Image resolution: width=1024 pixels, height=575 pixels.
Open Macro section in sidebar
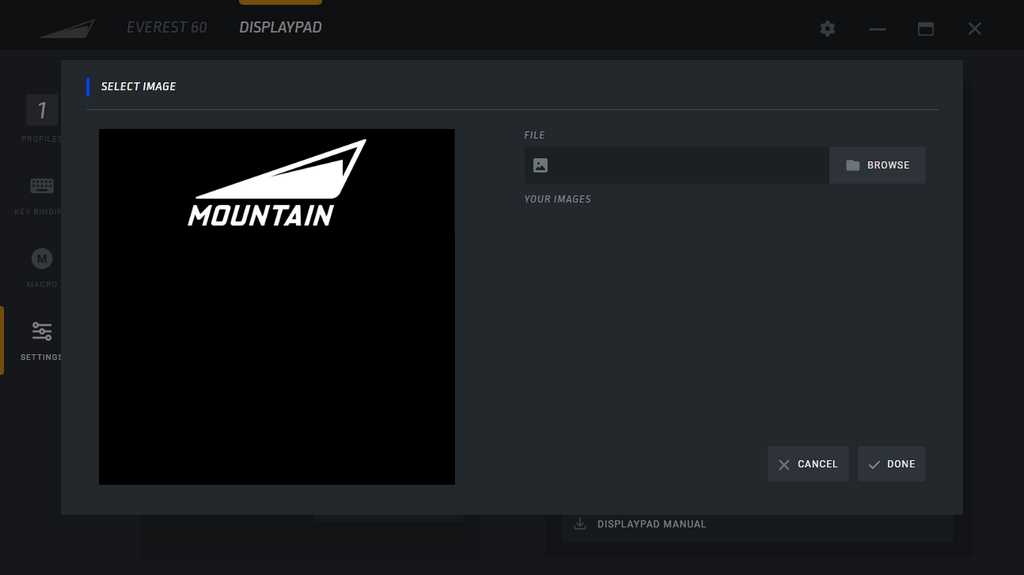(x=42, y=267)
